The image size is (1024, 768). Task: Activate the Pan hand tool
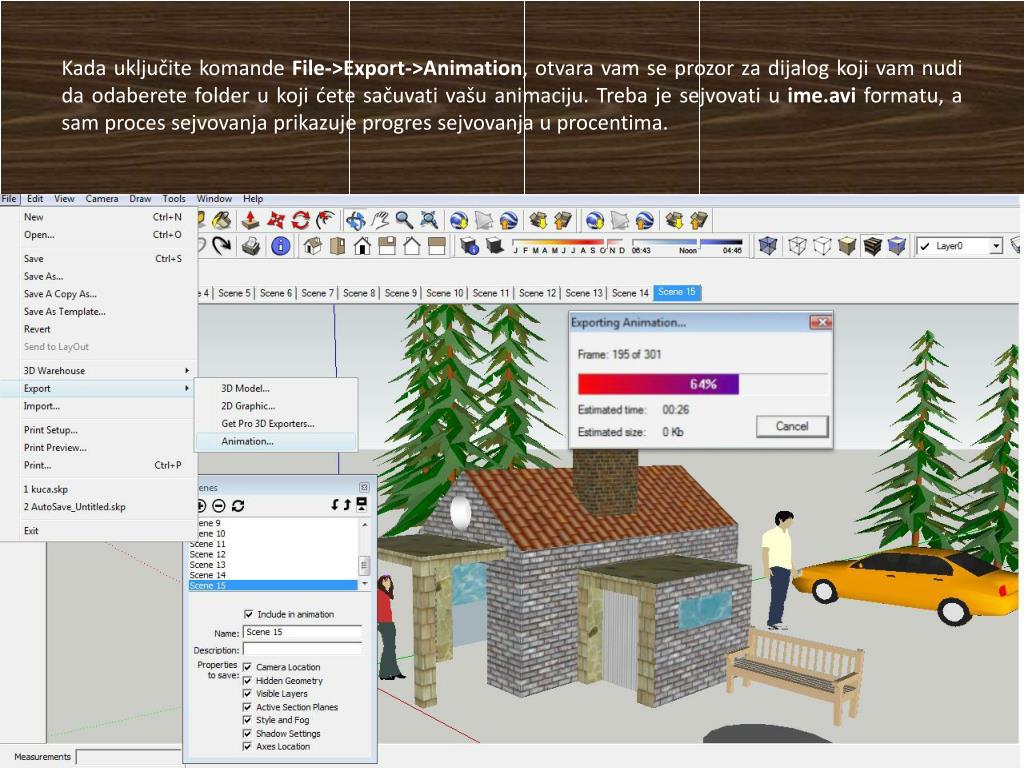(380, 221)
